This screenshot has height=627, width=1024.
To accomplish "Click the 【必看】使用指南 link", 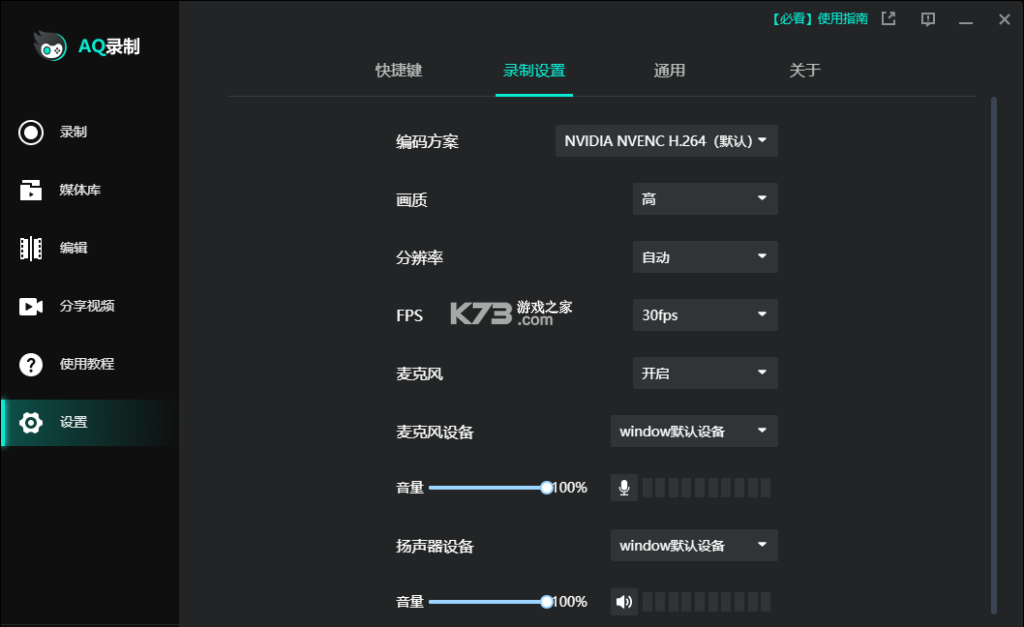I will (x=820, y=18).
